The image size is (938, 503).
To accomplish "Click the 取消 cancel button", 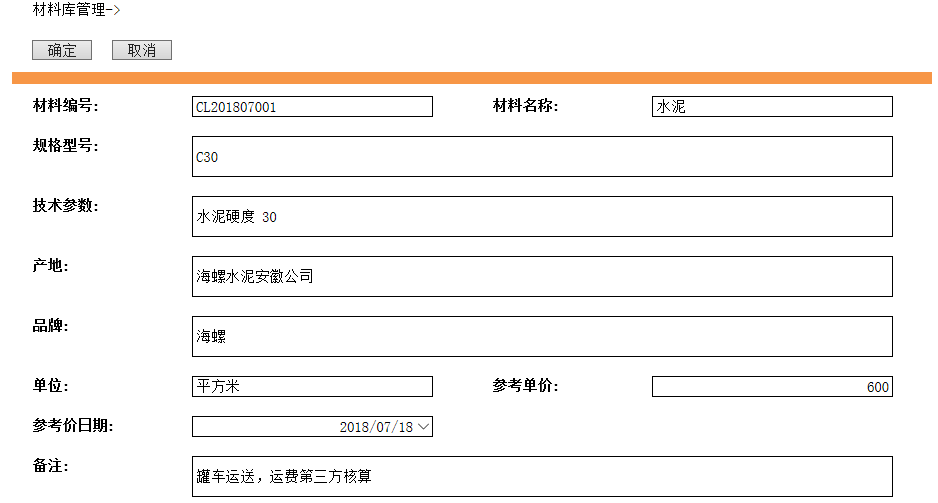I will 142,50.
